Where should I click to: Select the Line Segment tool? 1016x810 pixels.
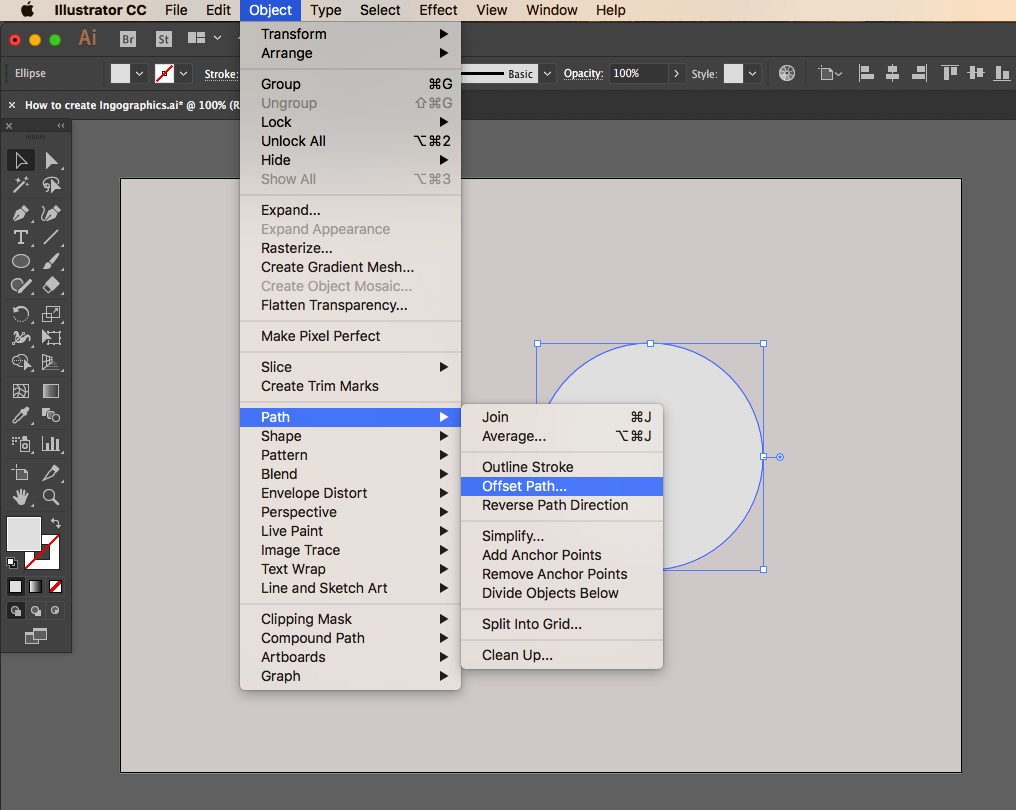coord(51,237)
